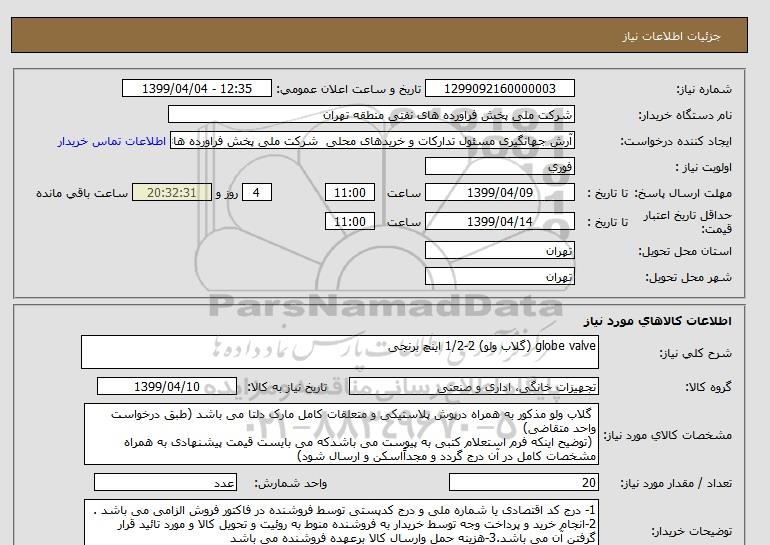Click the واحد شمارش label
The image size is (770, 545).
pyautogui.click(x=291, y=483)
